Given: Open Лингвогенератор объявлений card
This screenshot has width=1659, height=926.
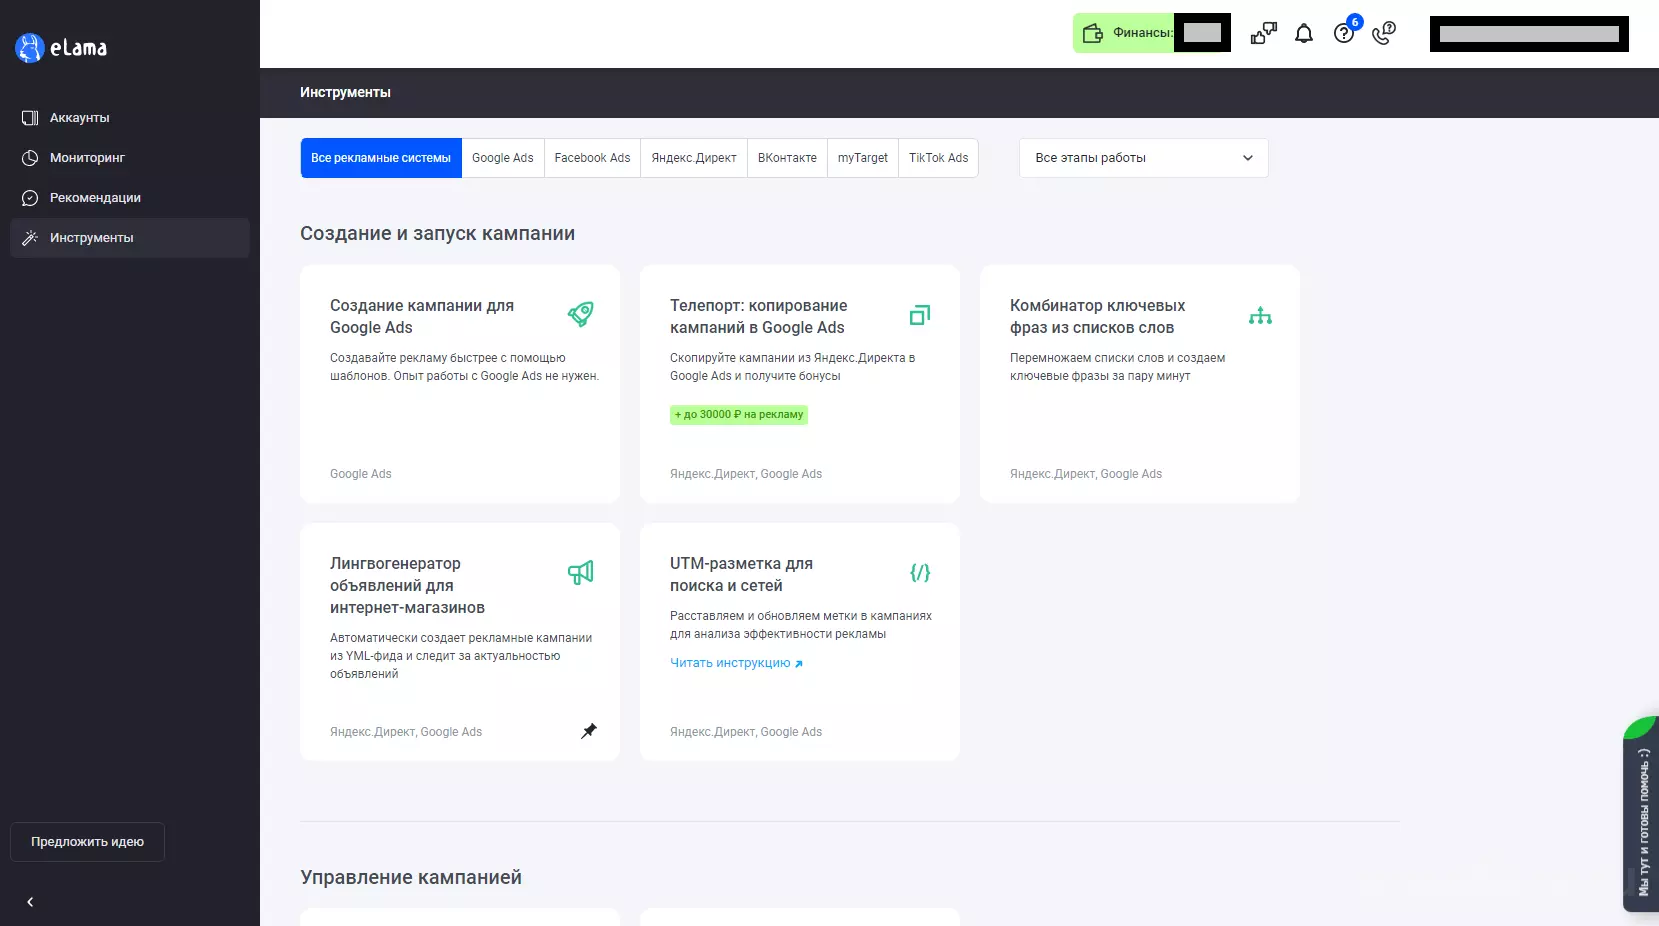Looking at the screenshot, I should tap(460, 642).
